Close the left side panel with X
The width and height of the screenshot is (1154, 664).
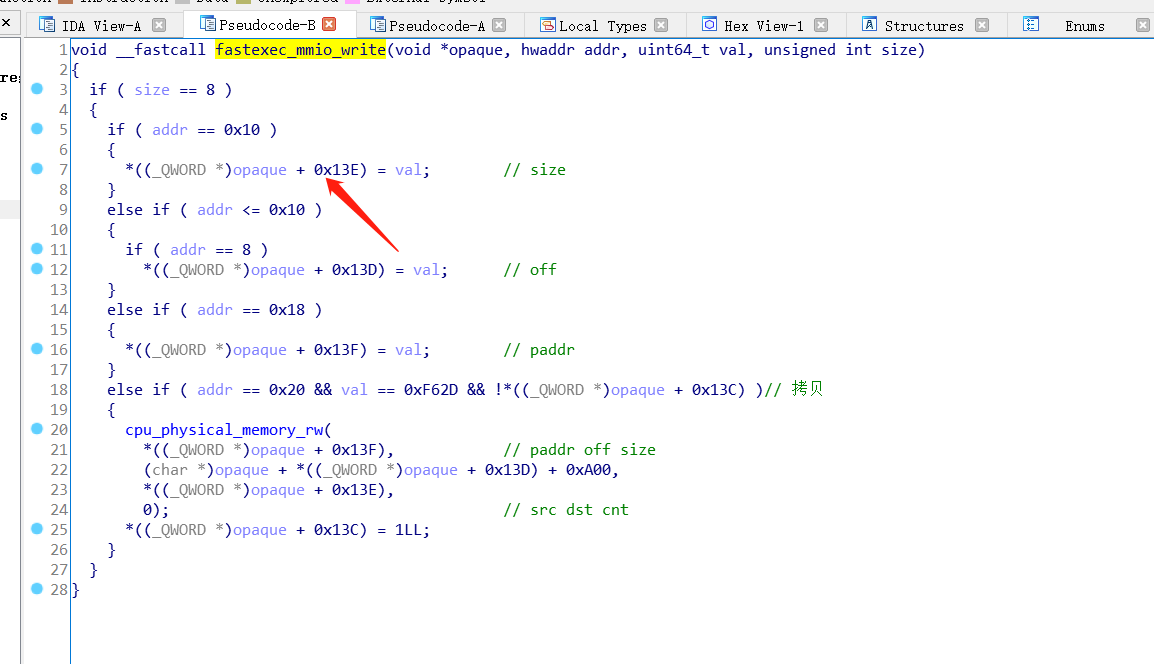(x=6, y=21)
